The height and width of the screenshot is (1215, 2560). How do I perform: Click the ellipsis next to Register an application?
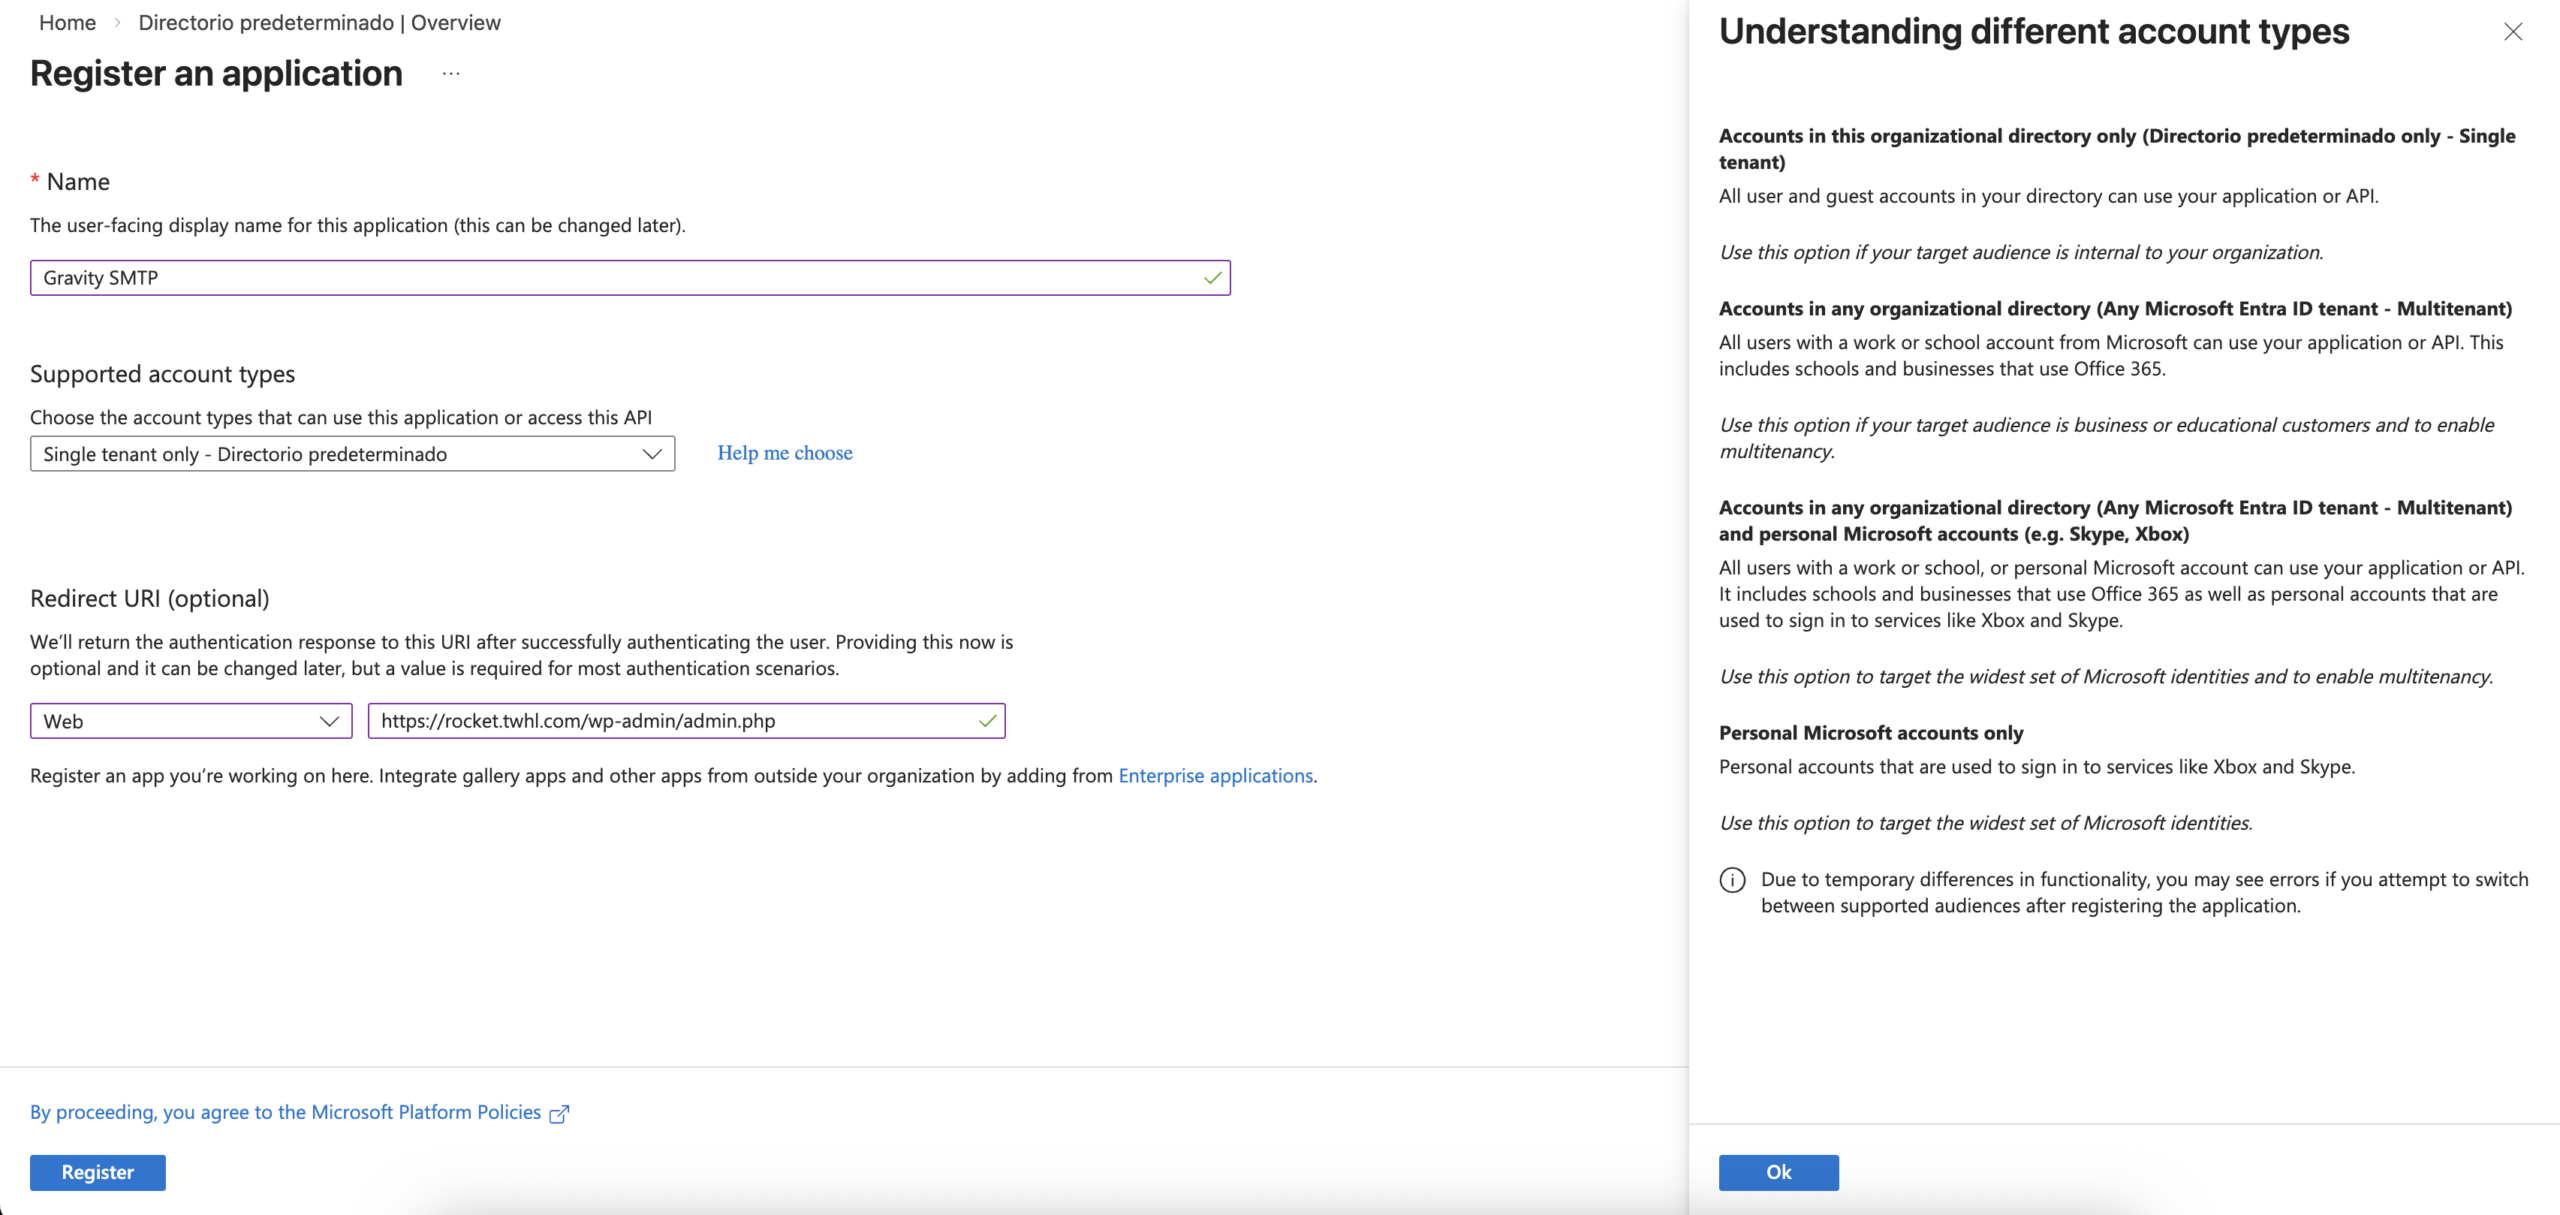pos(451,74)
